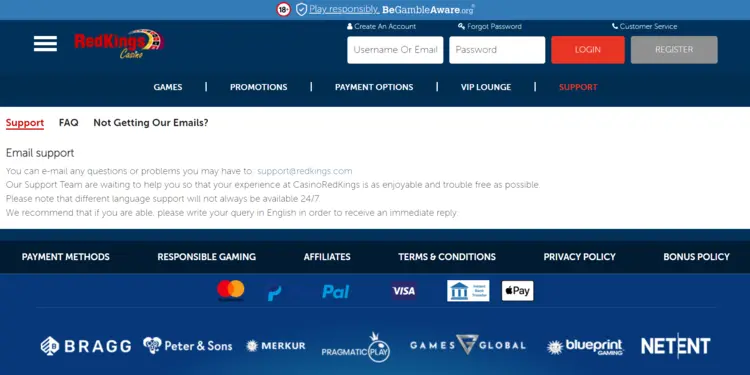Click the grey REGISTER button
750x375 pixels.
click(674, 50)
